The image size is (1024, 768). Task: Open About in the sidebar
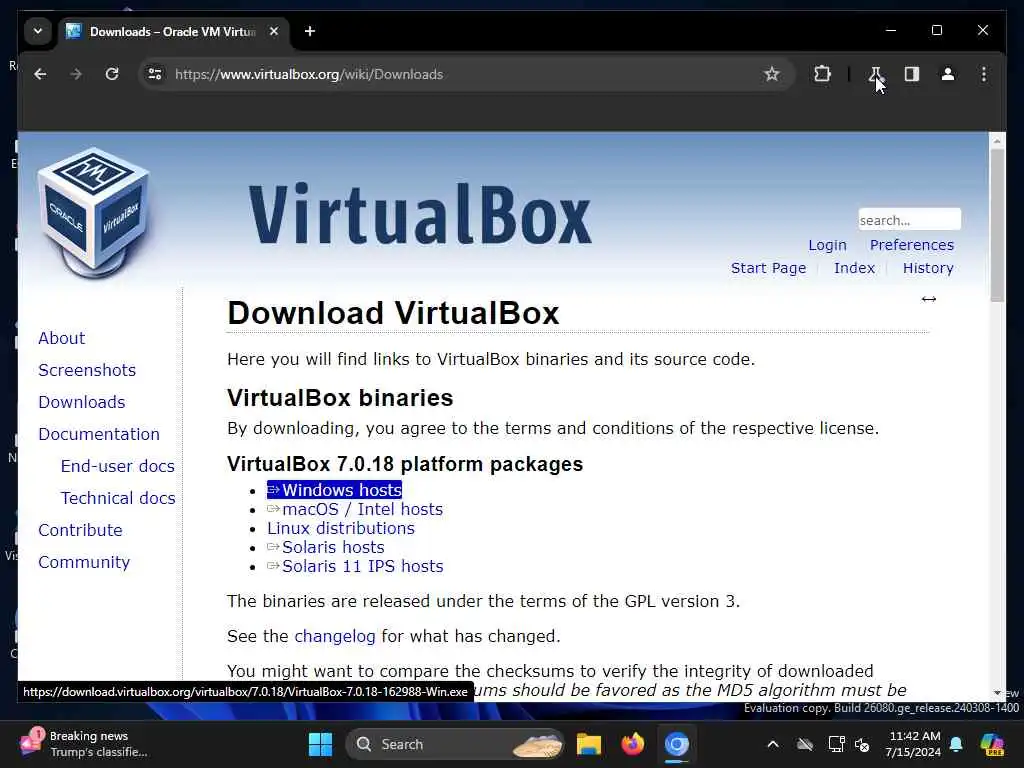click(61, 338)
